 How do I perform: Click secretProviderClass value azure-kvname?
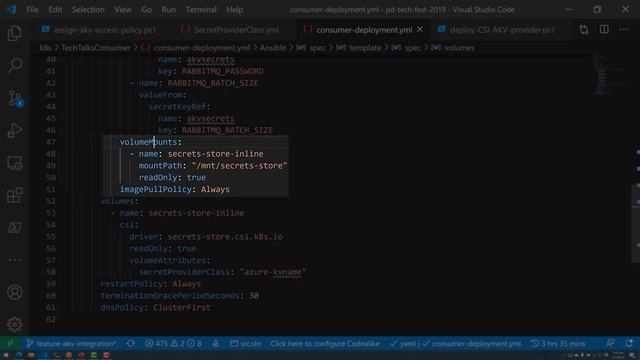pyautogui.click(x=273, y=272)
